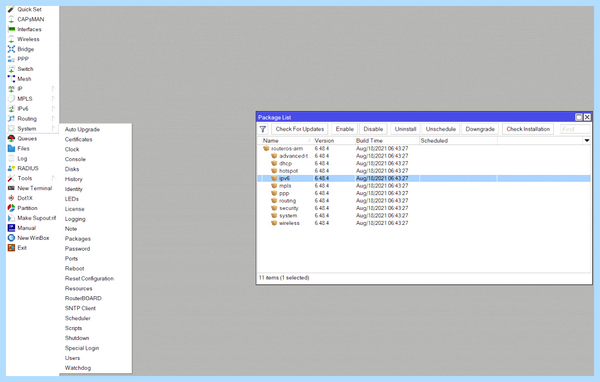The image size is (600, 382).
Task: Select RouterBOARD menu entry
Action: (83, 299)
